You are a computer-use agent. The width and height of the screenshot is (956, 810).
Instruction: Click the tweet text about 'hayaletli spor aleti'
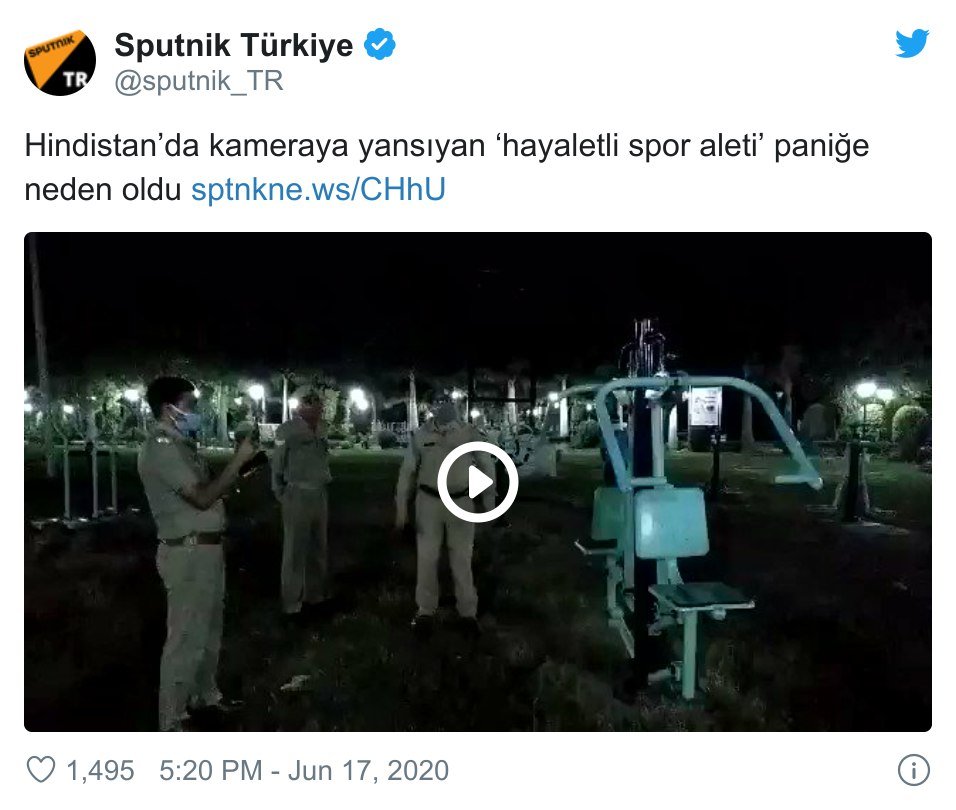pos(446,167)
